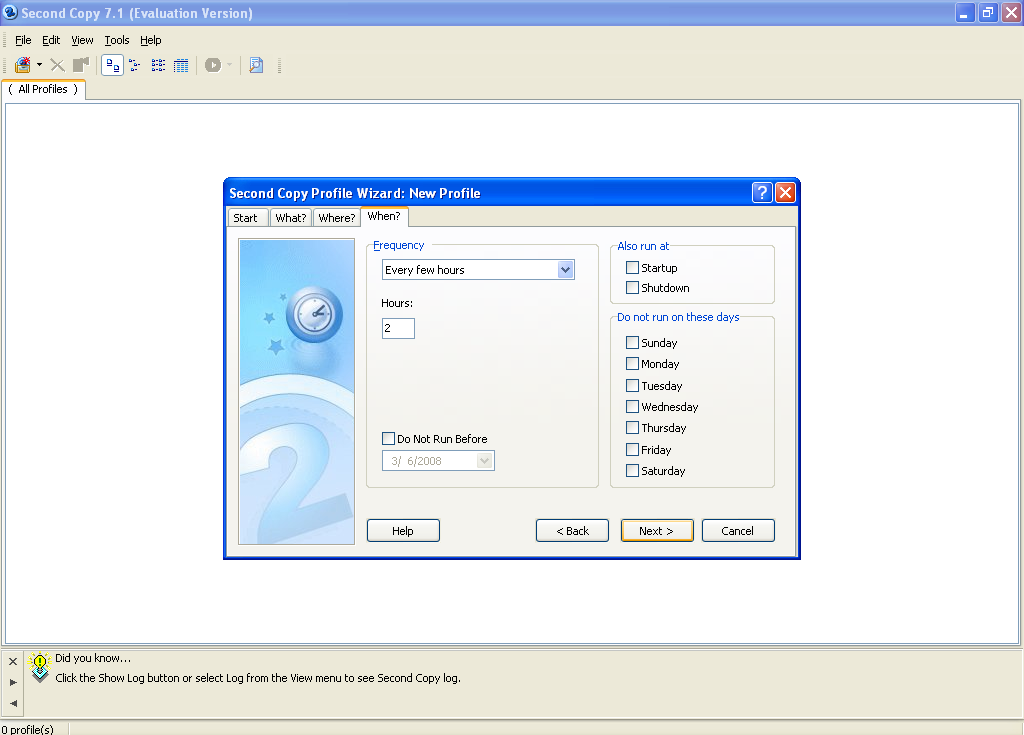Click the Show Log magnifier icon
Image resolution: width=1024 pixels, height=735 pixels.
(256, 65)
